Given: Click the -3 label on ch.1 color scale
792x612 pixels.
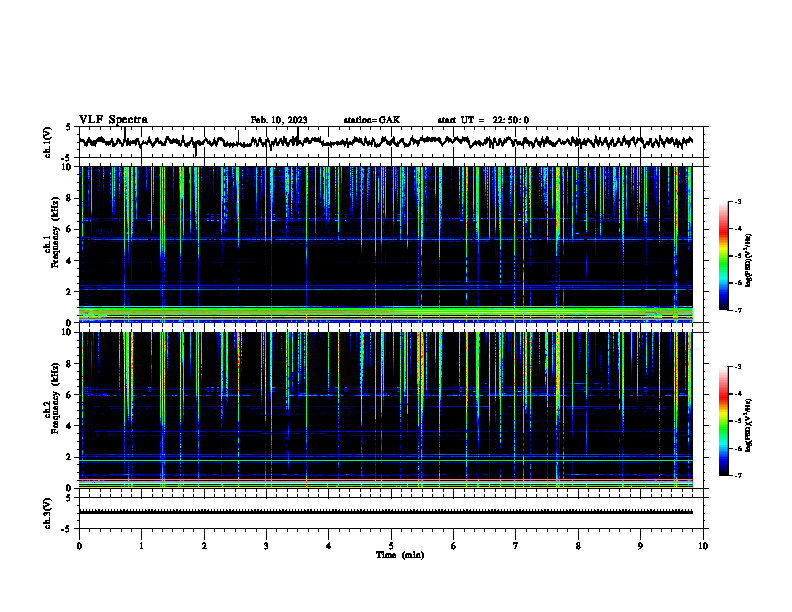Looking at the screenshot, I should (x=737, y=201).
